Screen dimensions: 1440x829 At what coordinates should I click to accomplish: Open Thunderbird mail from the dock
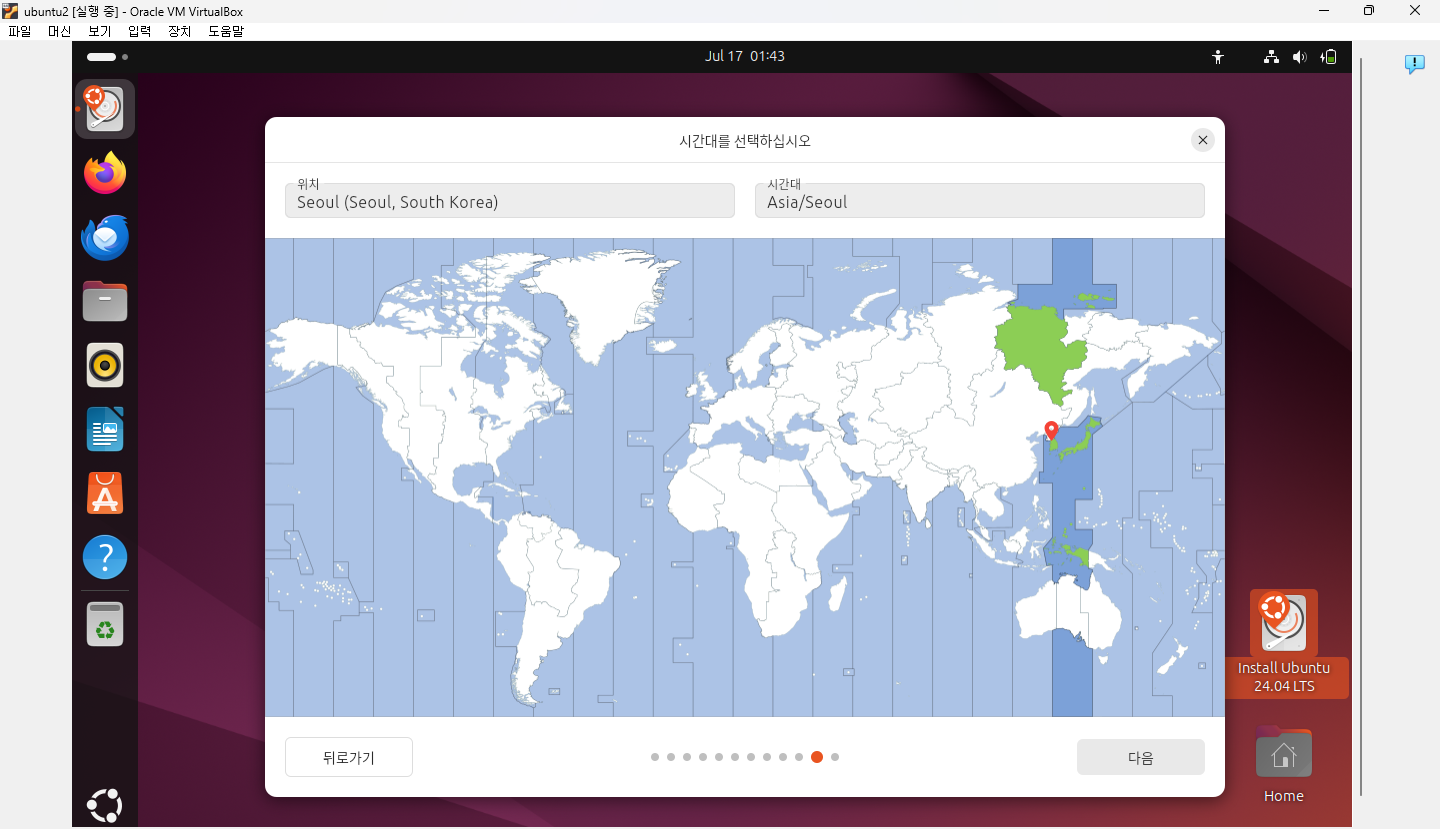[105, 237]
